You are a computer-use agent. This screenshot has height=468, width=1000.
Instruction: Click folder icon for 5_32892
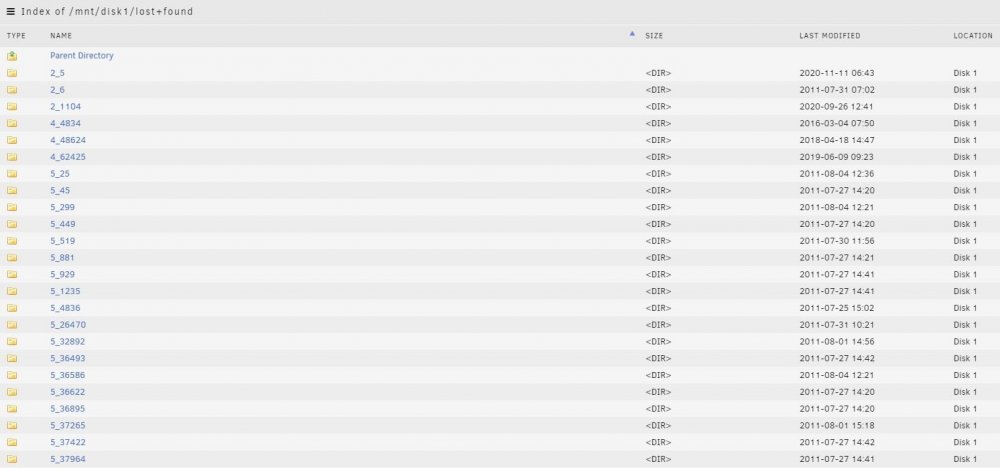pos(12,342)
